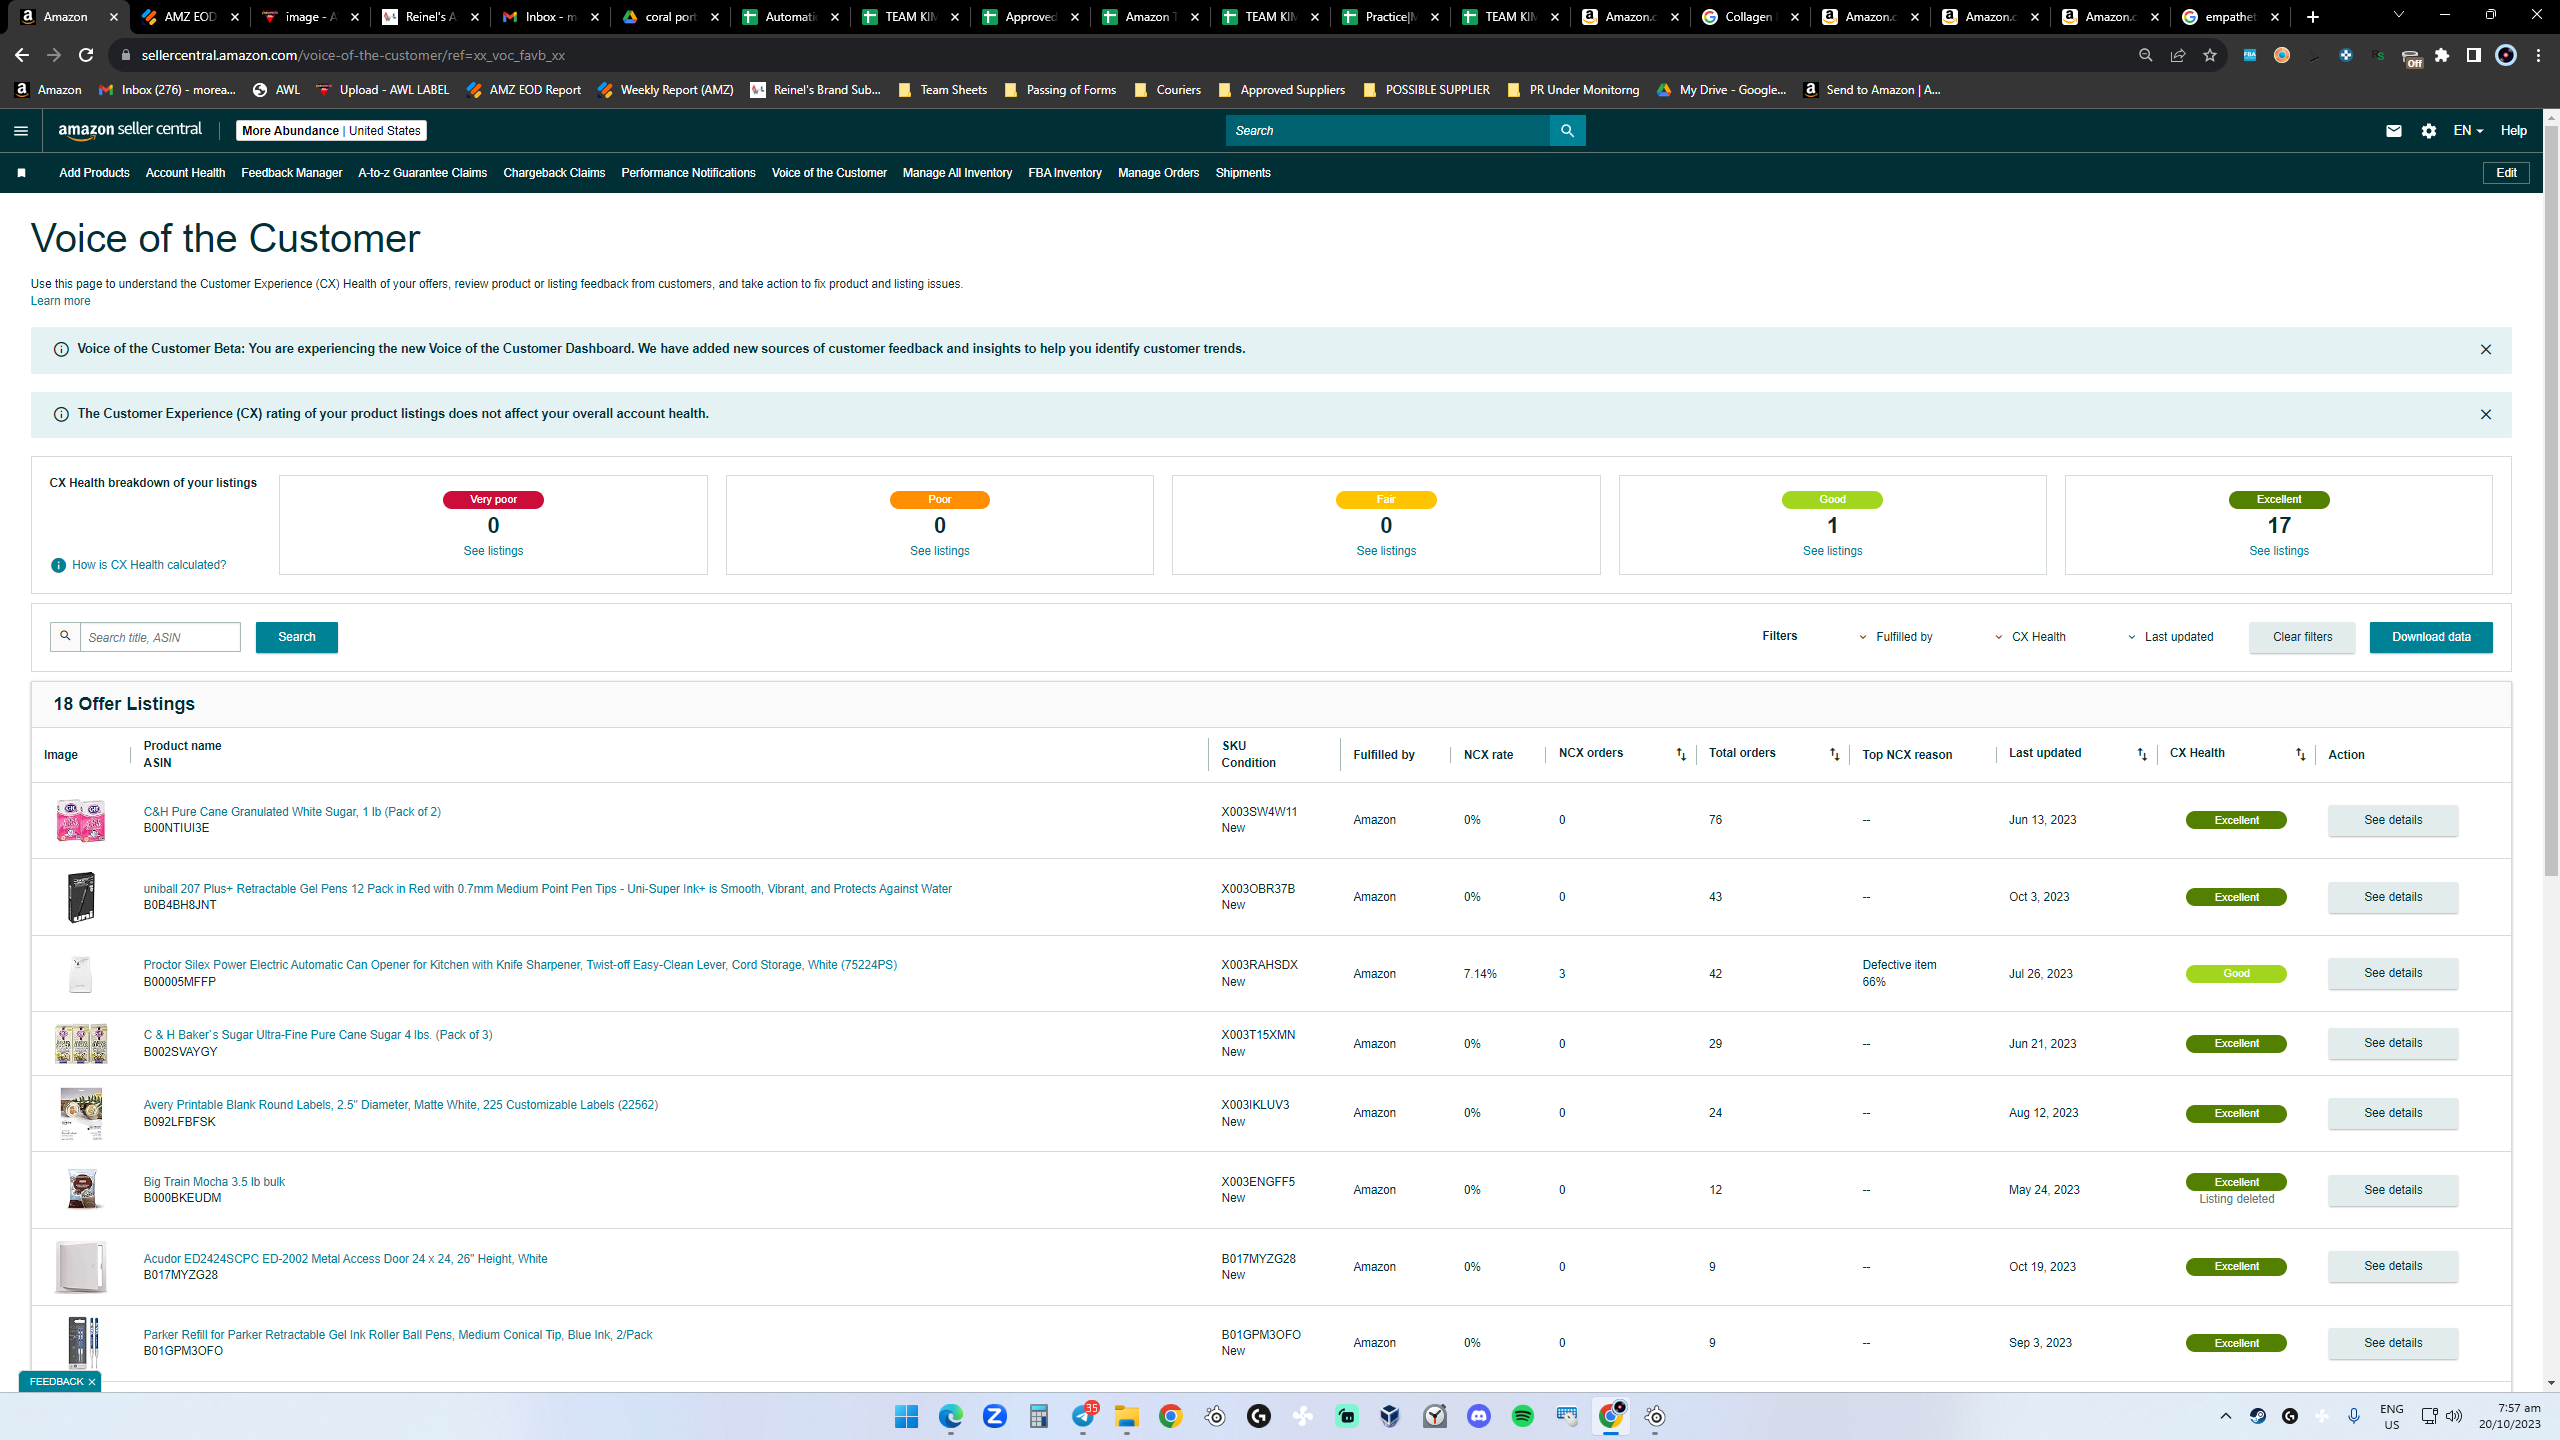The height and width of the screenshot is (1440, 2560).
Task: Open the settings gear icon
Action: [2429, 131]
